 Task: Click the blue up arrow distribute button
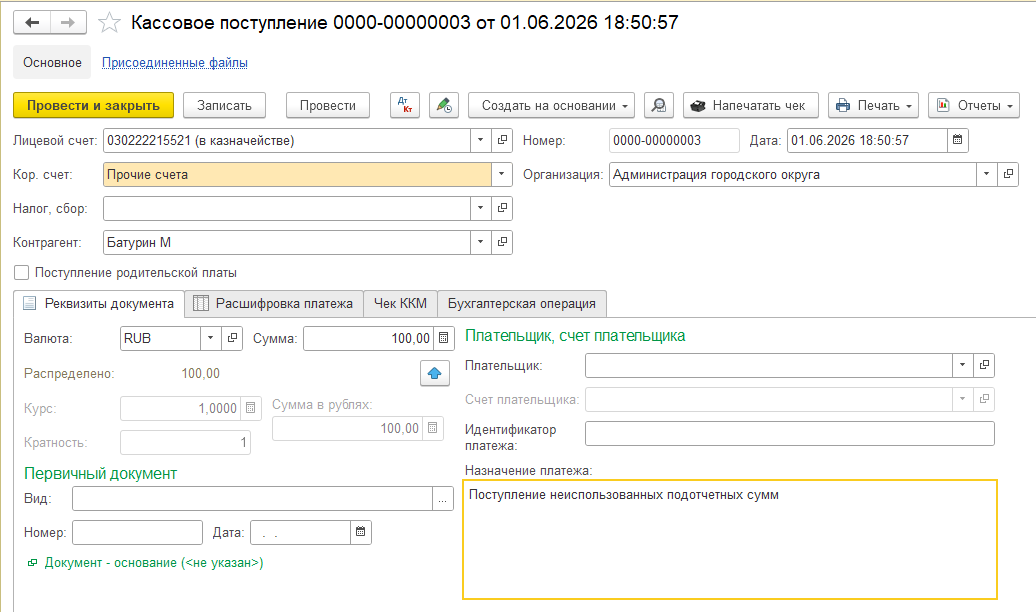point(435,373)
